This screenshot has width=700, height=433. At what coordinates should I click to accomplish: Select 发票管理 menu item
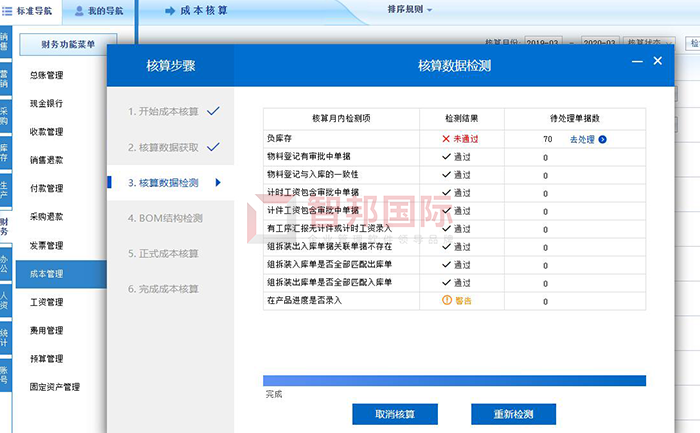click(x=46, y=246)
